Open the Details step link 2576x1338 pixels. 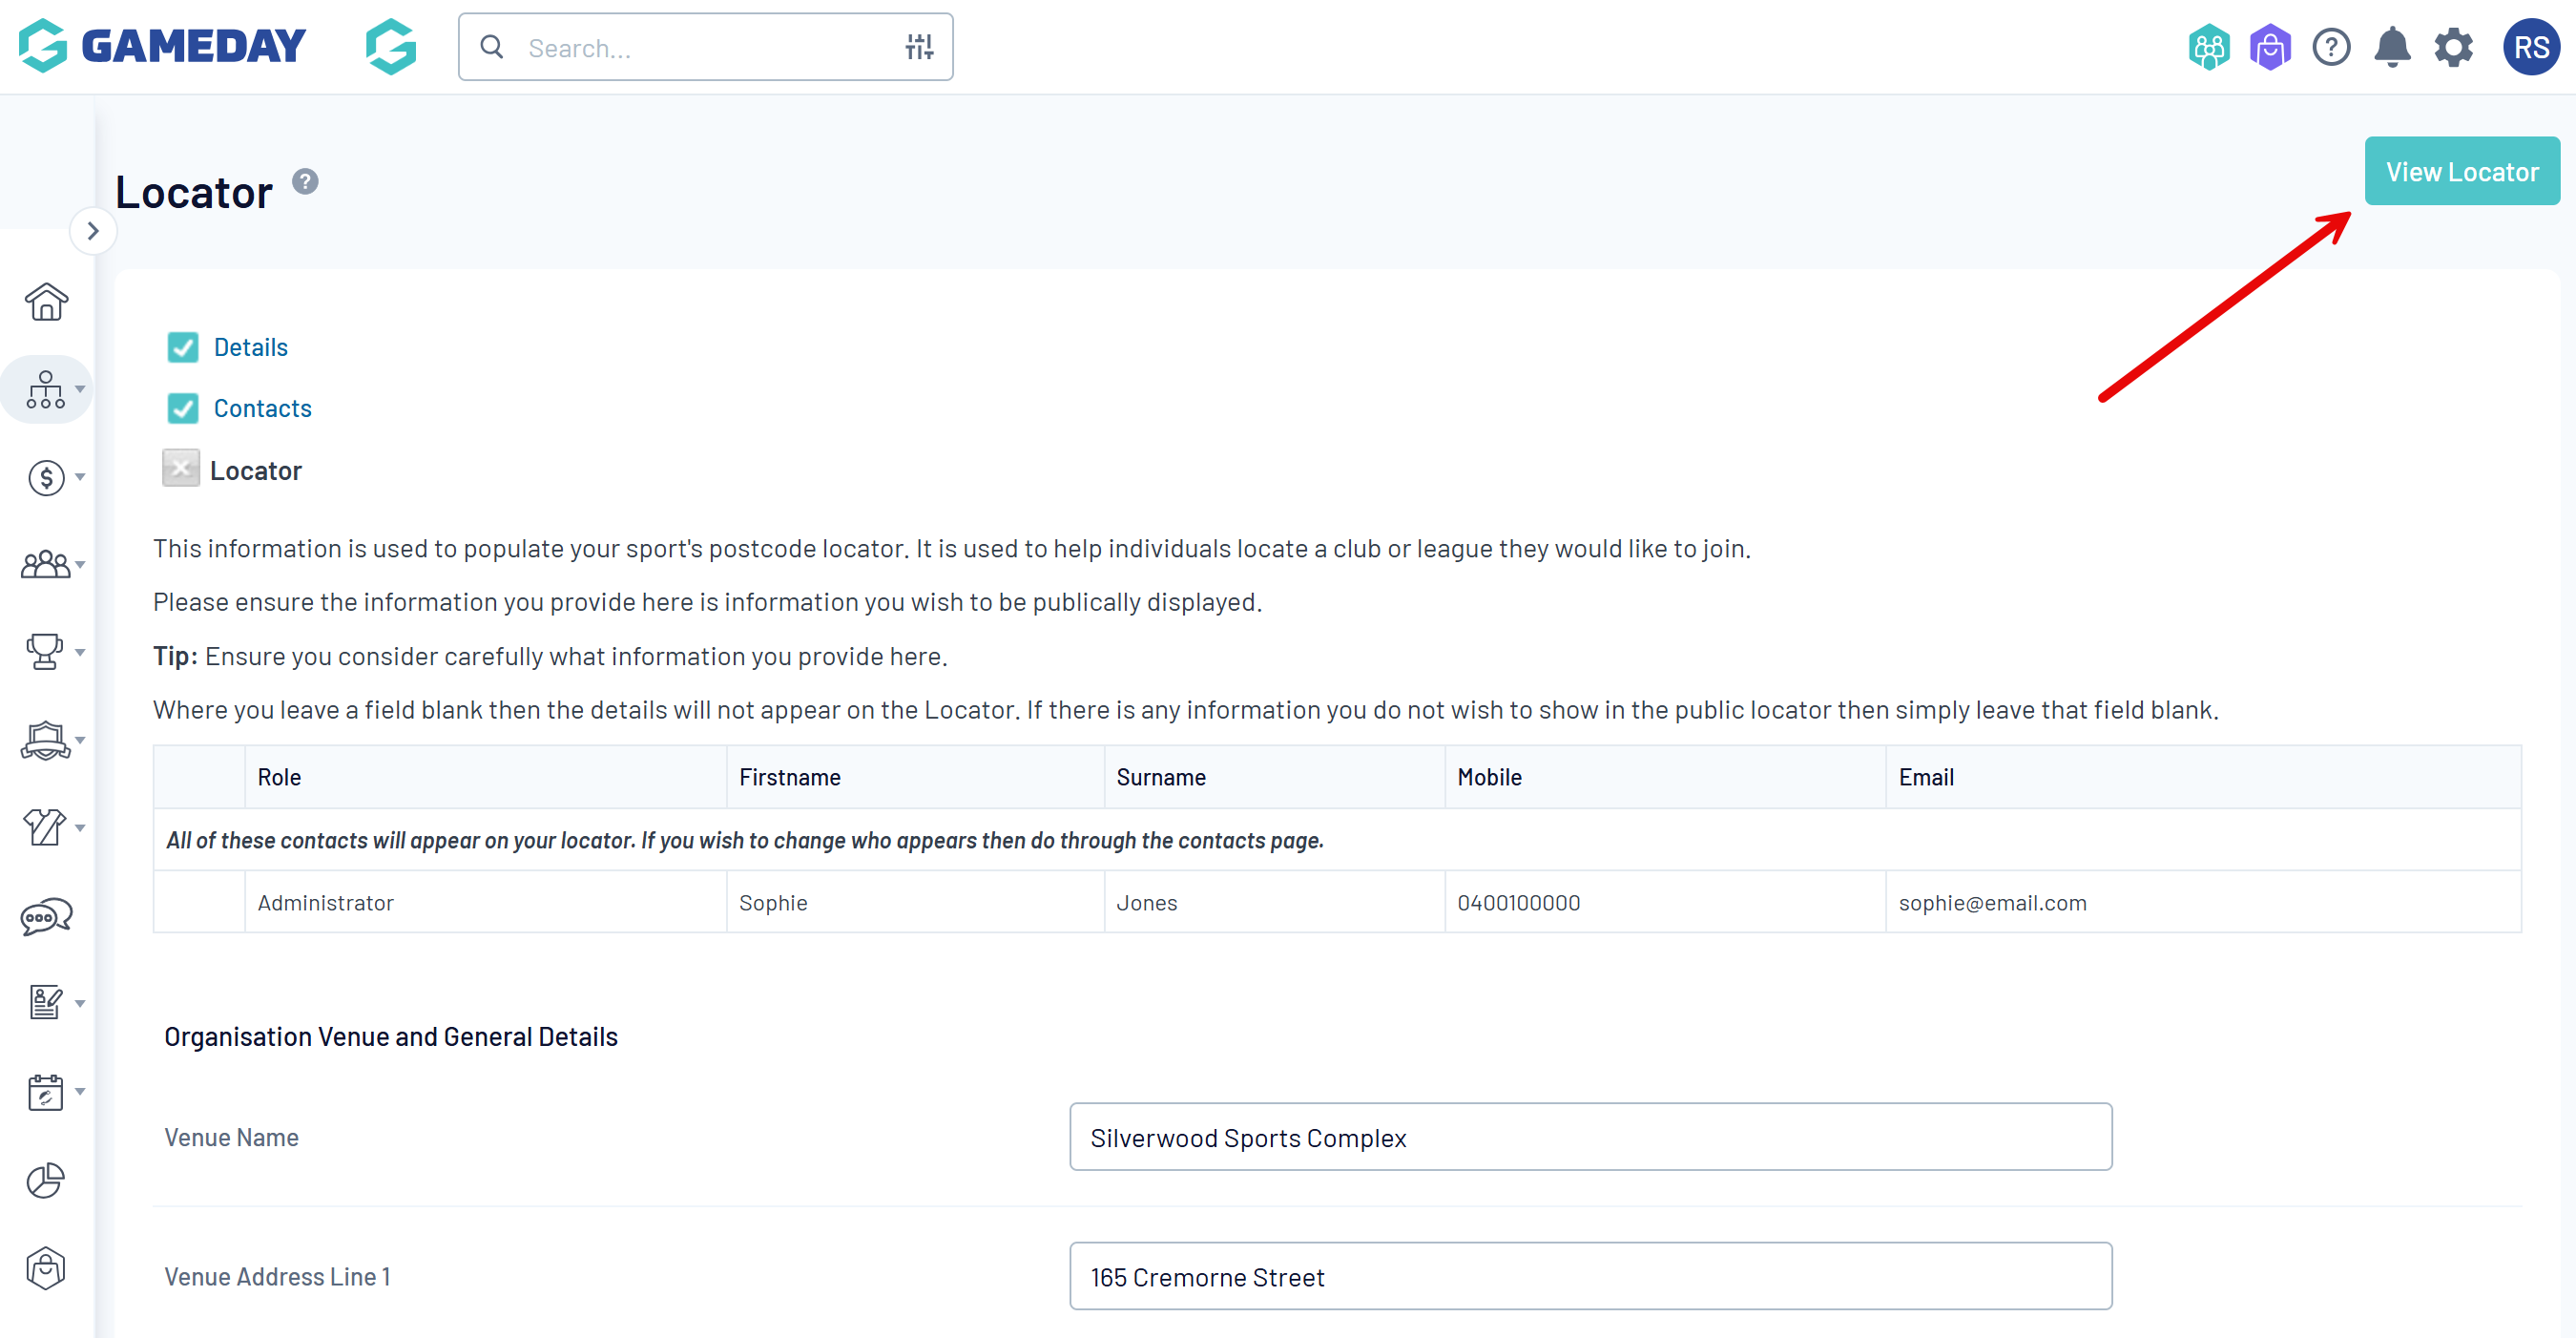coord(250,347)
